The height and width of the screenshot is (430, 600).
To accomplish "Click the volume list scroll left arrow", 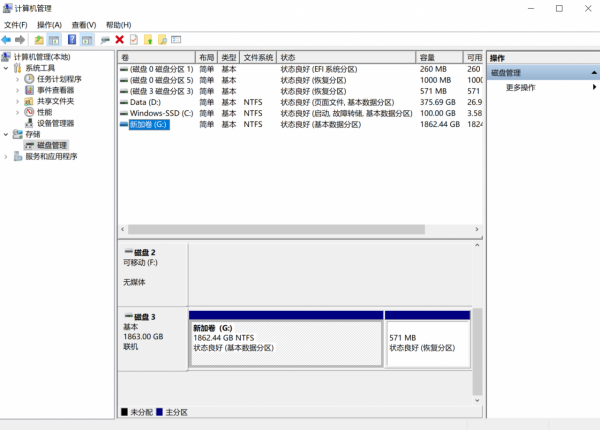I will 122,229.
